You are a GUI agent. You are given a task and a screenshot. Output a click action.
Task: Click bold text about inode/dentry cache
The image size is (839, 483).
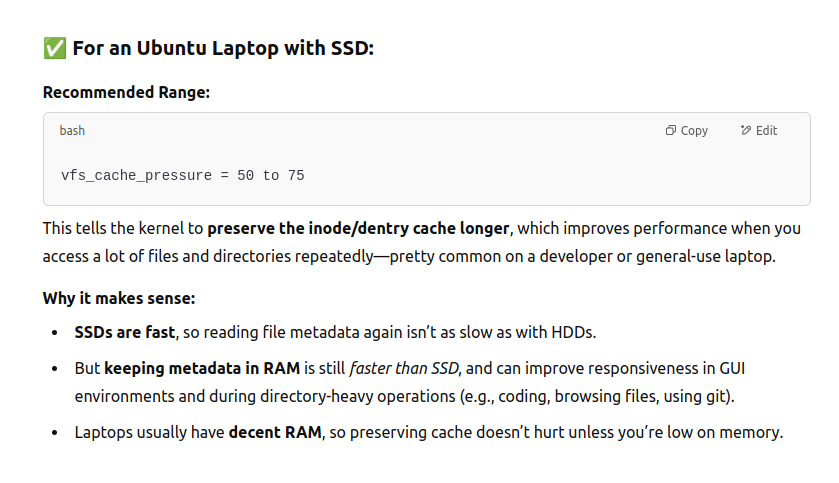(359, 228)
